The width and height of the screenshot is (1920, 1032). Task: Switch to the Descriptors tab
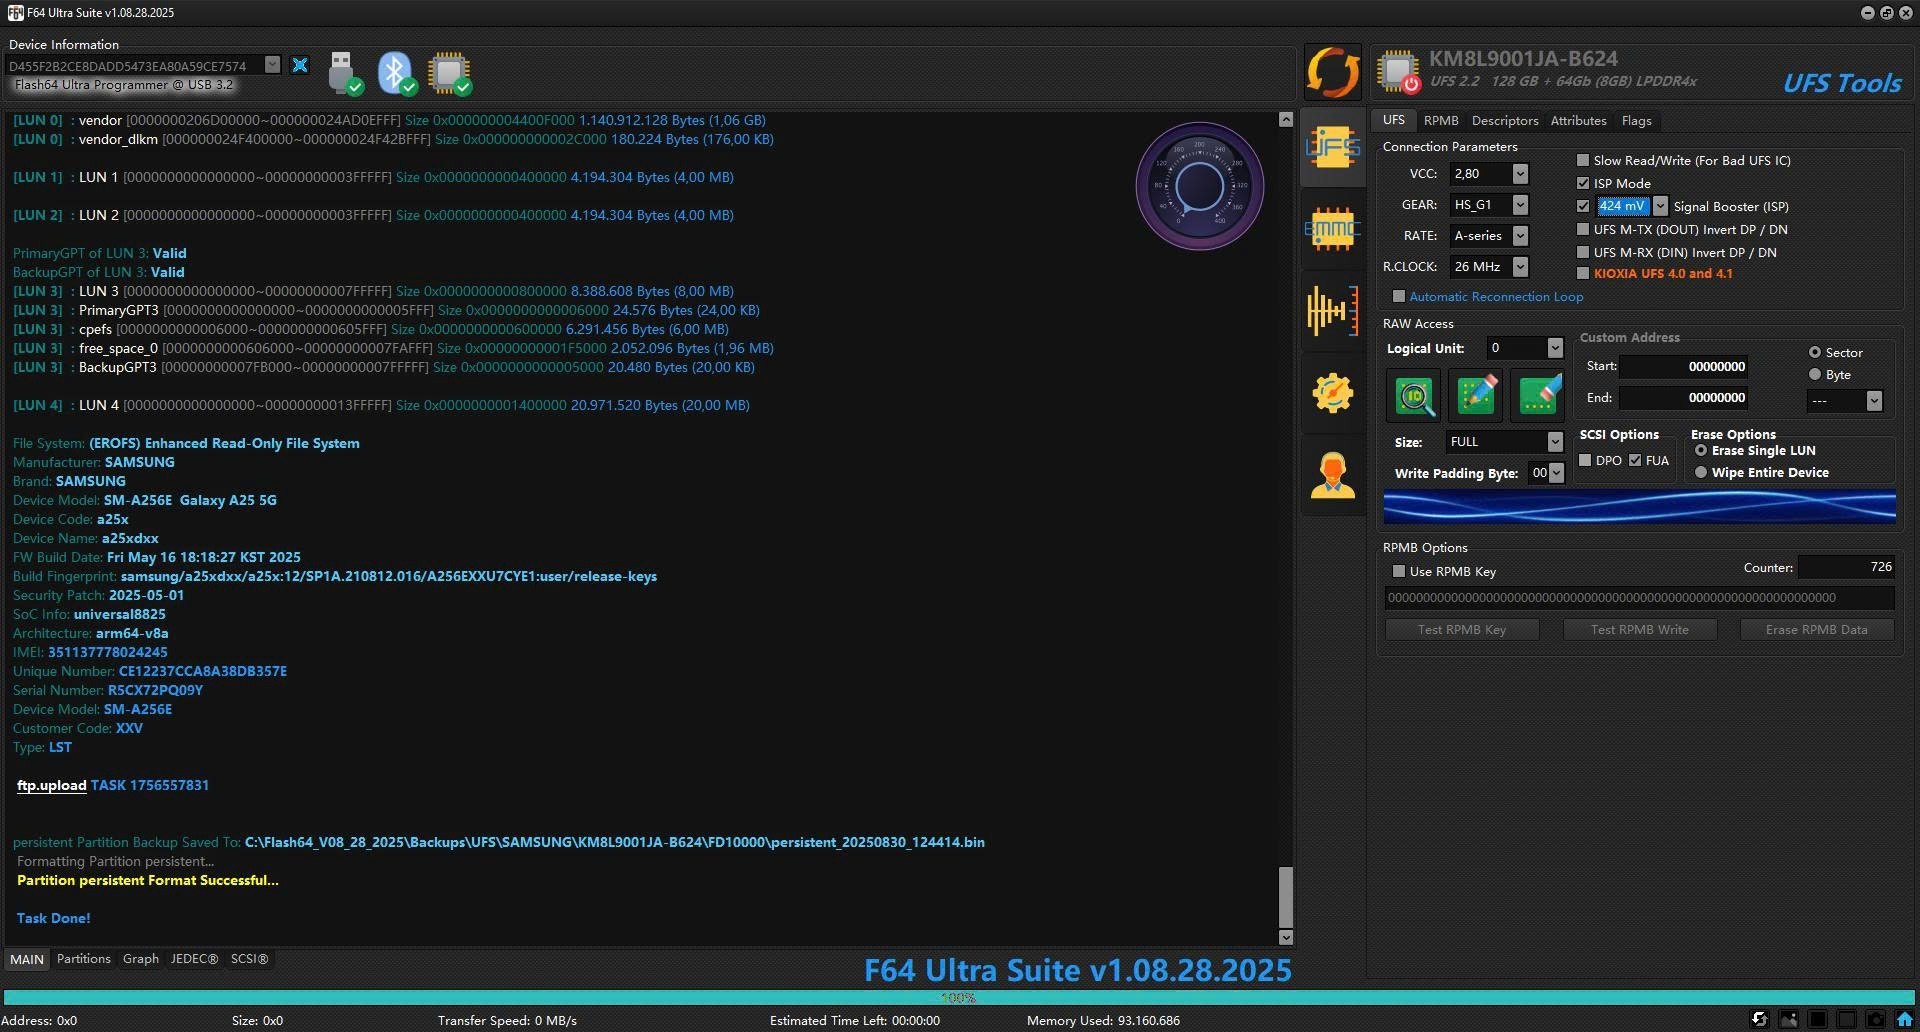click(x=1505, y=120)
